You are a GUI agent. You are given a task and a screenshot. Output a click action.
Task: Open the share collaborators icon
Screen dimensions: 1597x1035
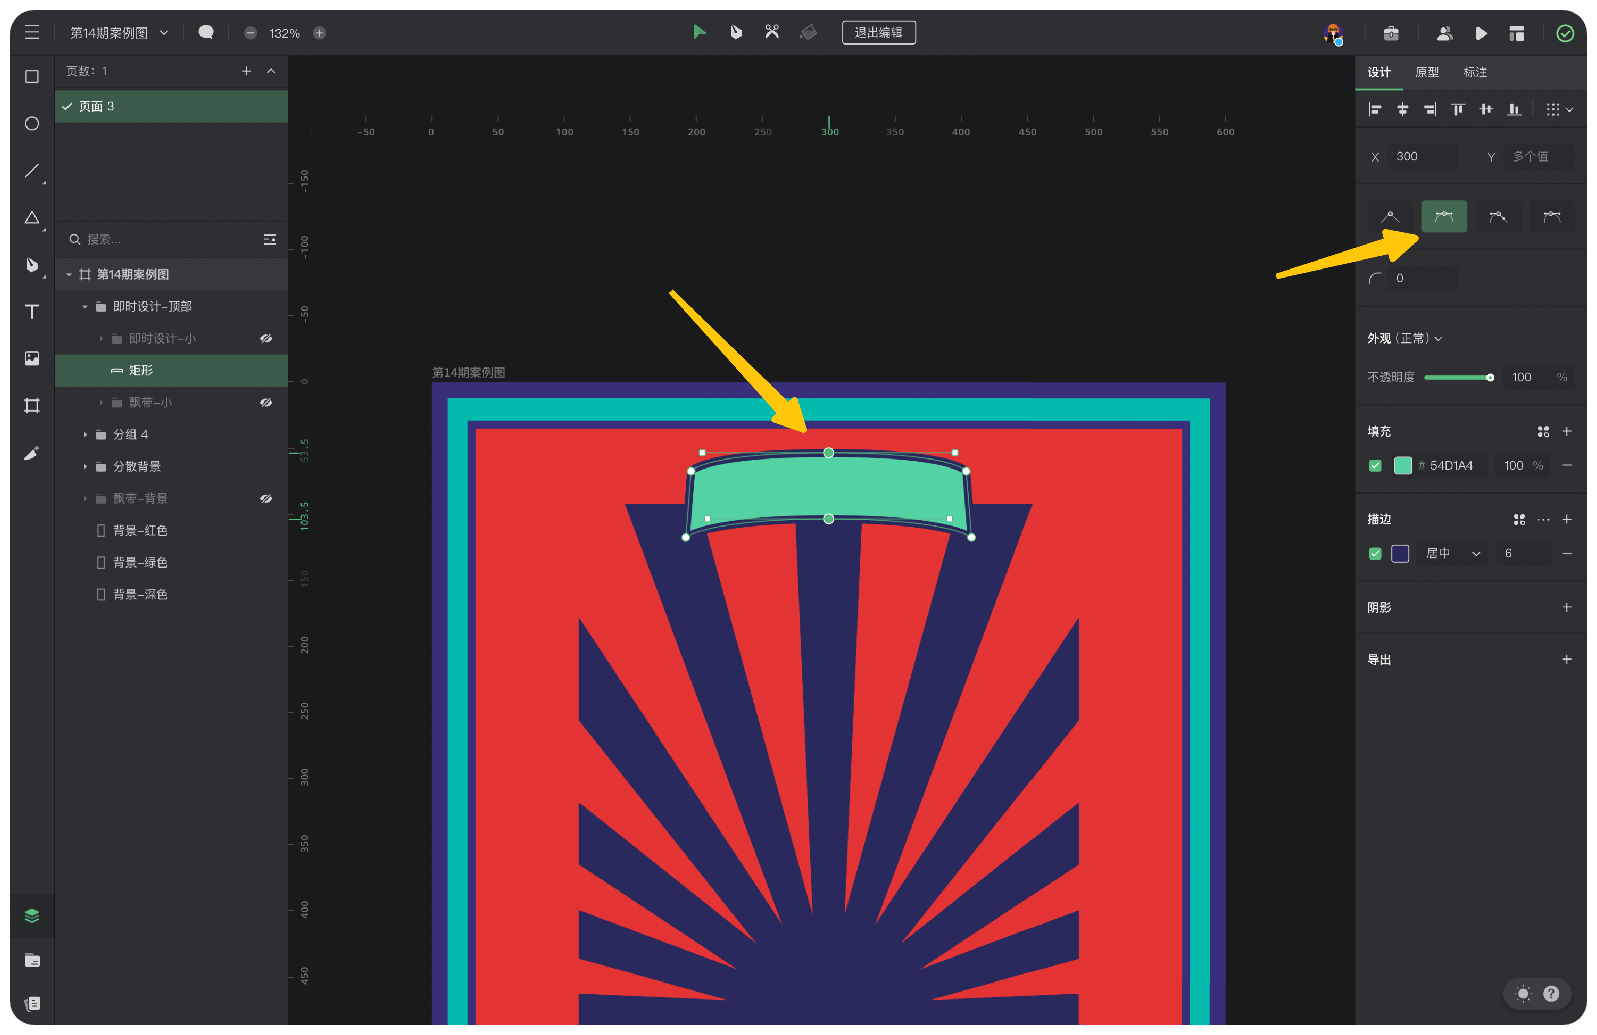1444,33
